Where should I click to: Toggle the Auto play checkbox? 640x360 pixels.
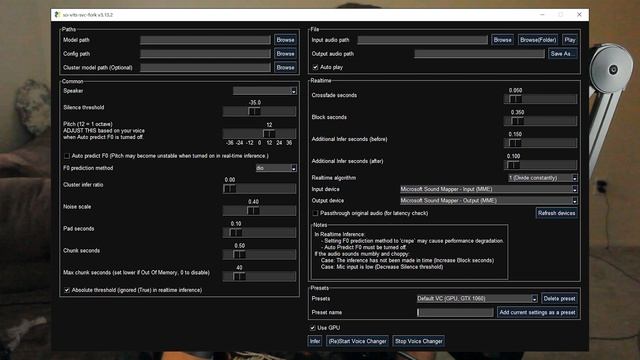[x=316, y=67]
